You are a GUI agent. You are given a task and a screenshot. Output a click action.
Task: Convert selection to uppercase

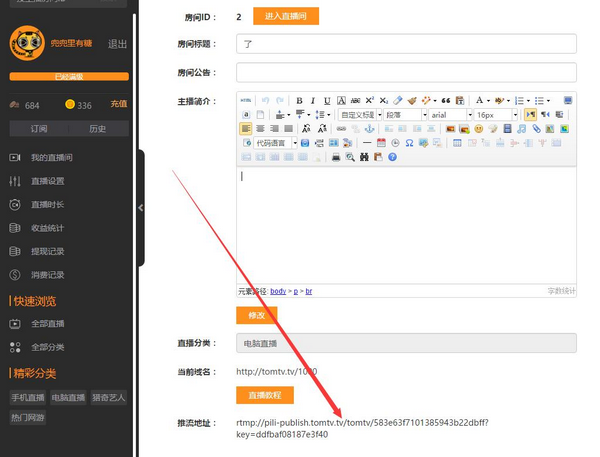click(306, 129)
